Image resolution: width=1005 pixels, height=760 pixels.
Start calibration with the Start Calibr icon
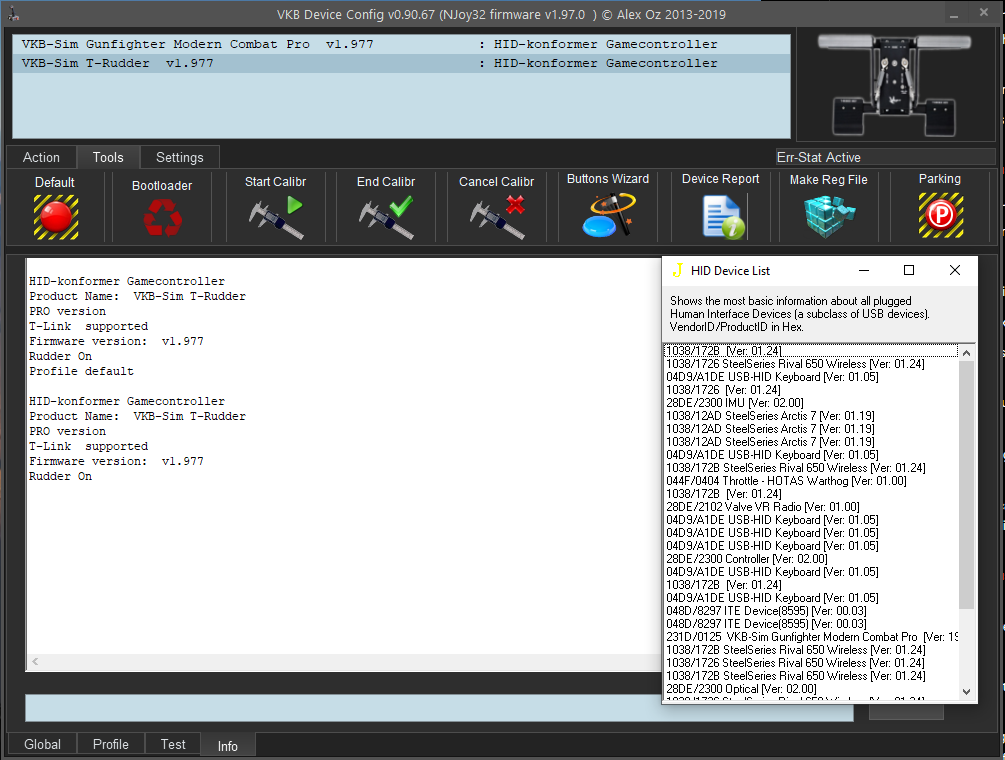pos(276,218)
